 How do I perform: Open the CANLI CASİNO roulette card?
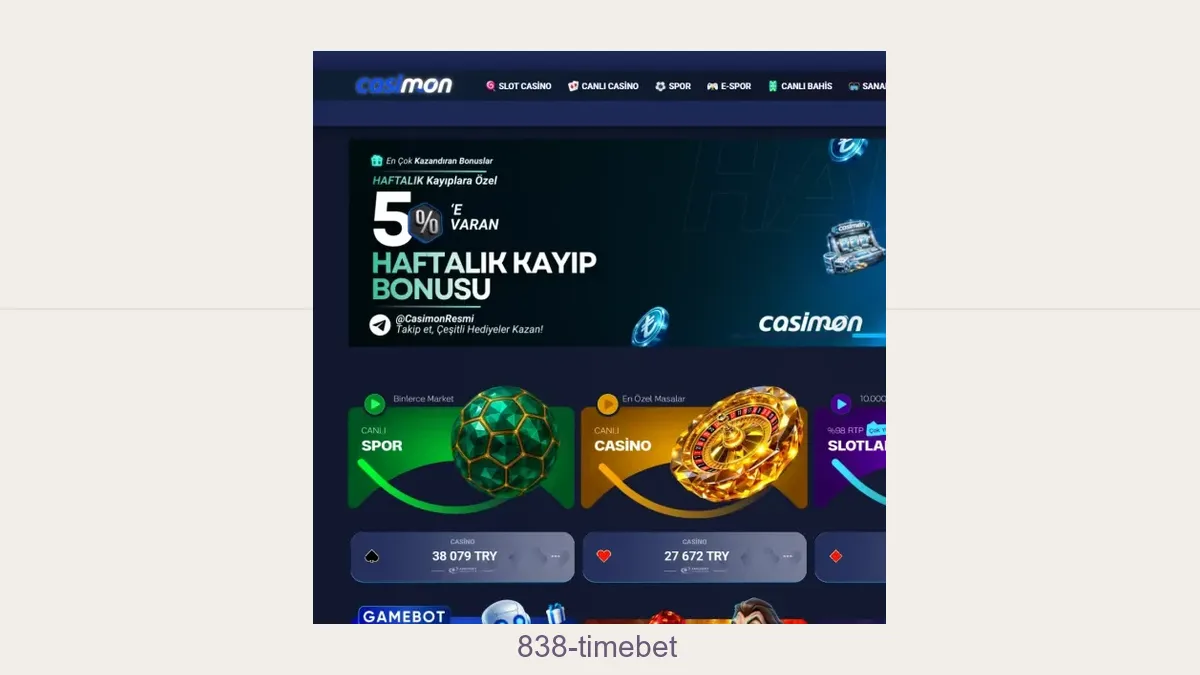tap(694, 450)
